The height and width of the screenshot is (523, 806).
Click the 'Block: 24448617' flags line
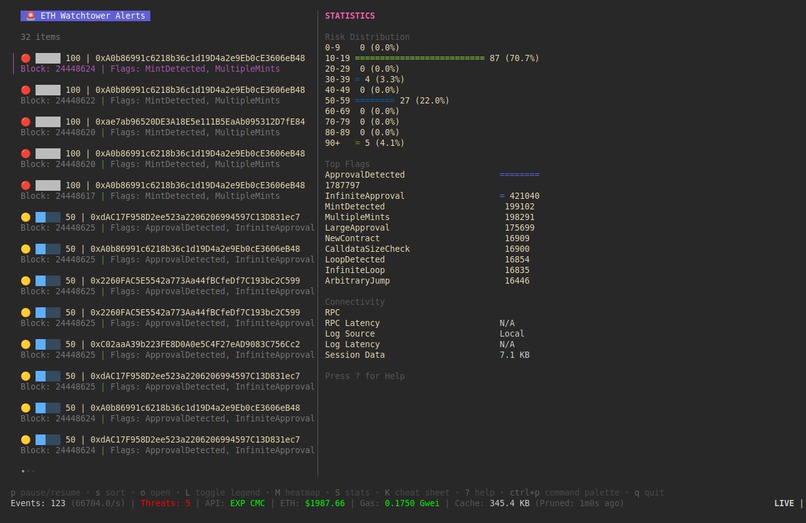(150, 196)
